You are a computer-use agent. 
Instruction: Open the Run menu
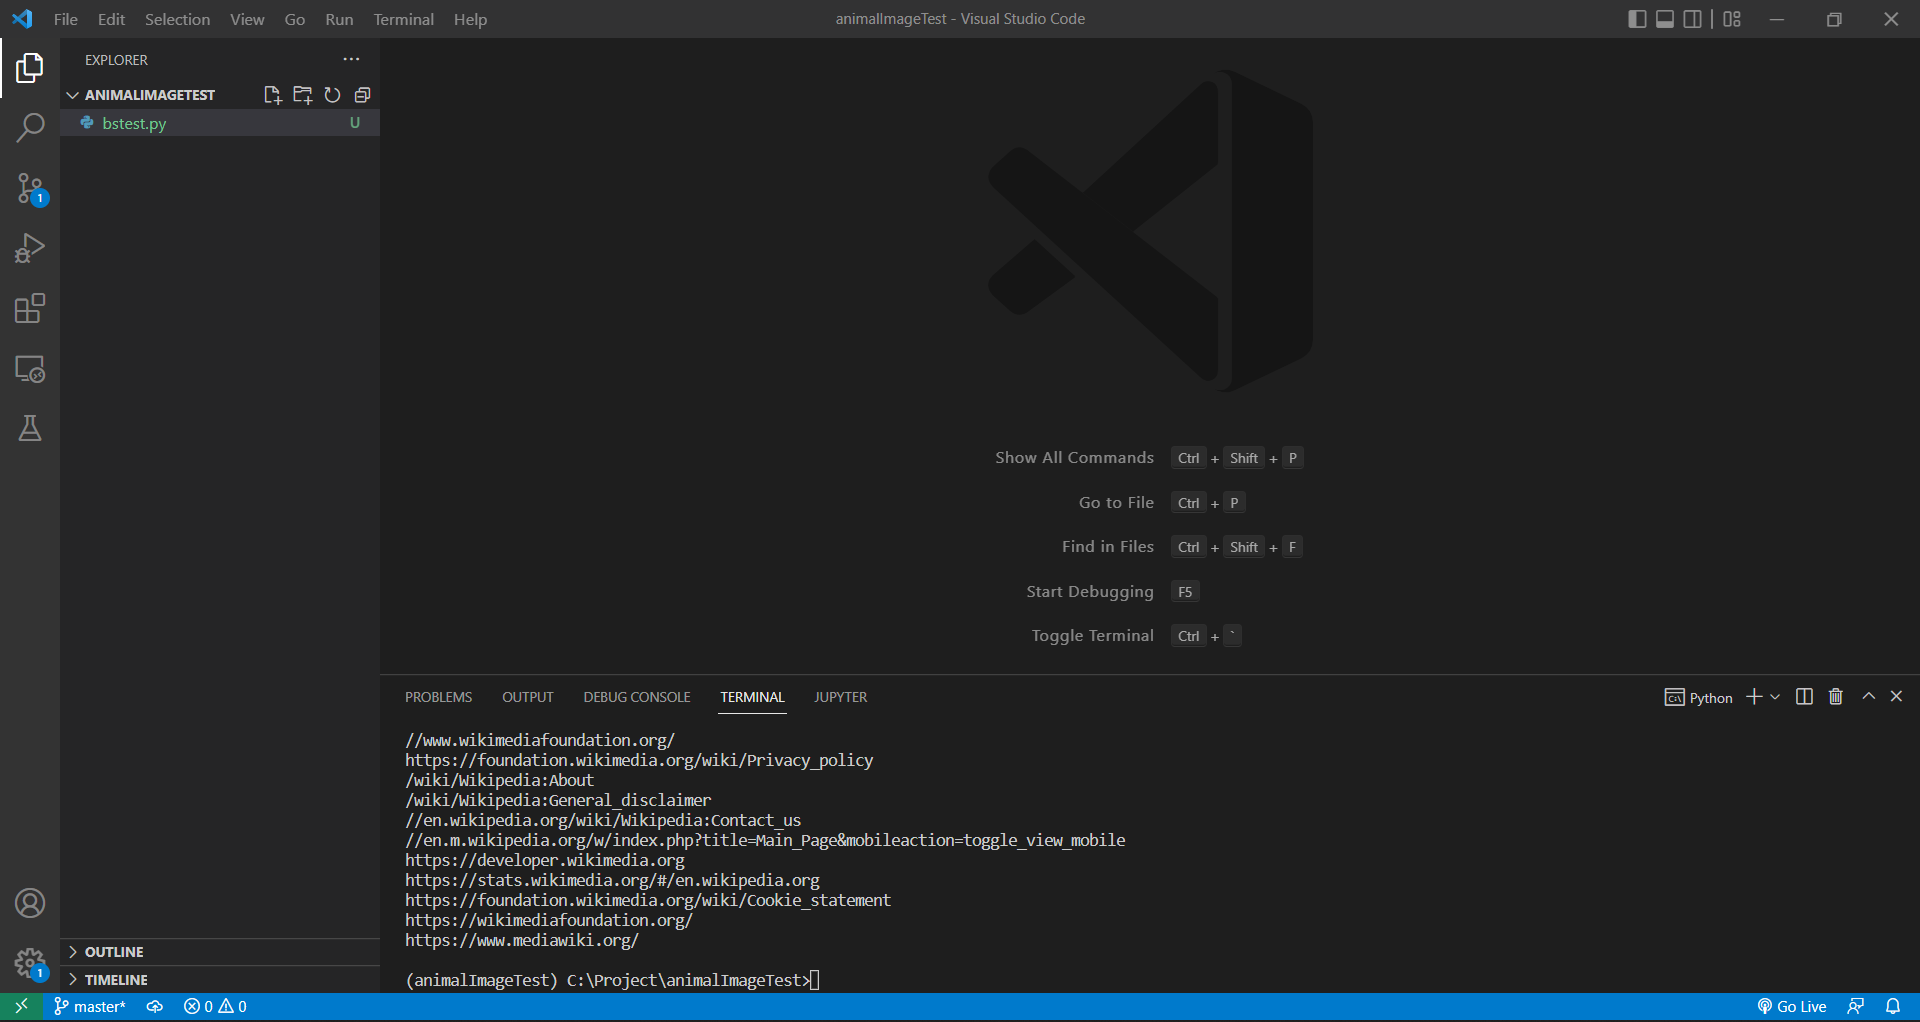[339, 19]
